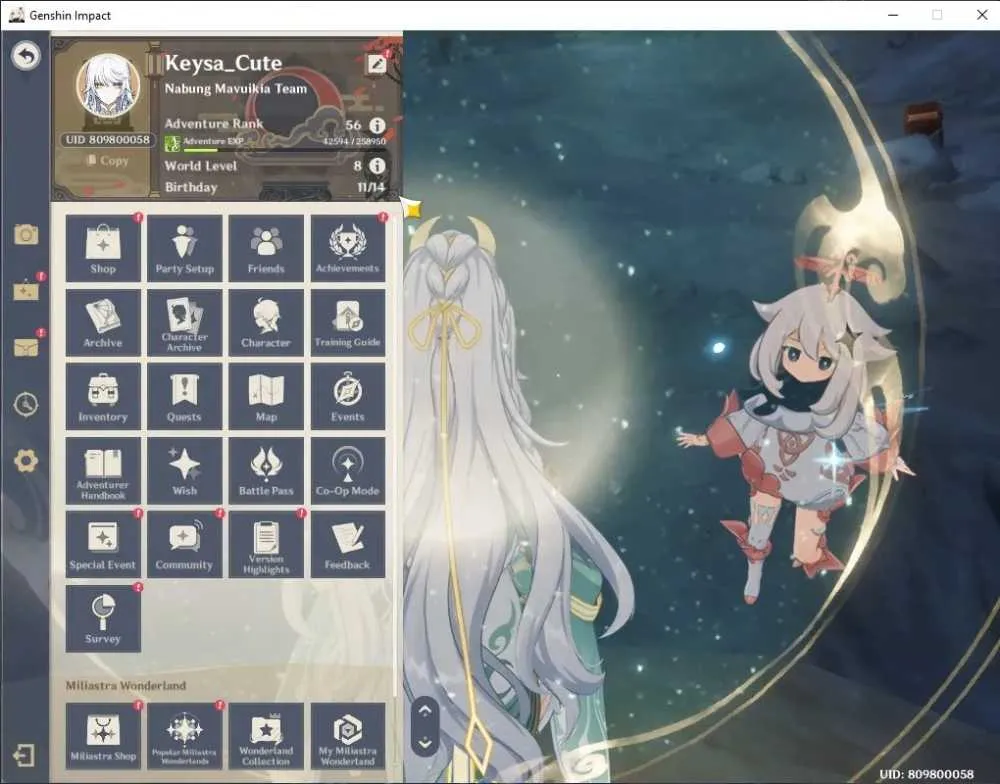Open the Adventurer Handbook
Screen dimensions: 1000x784
103,470
